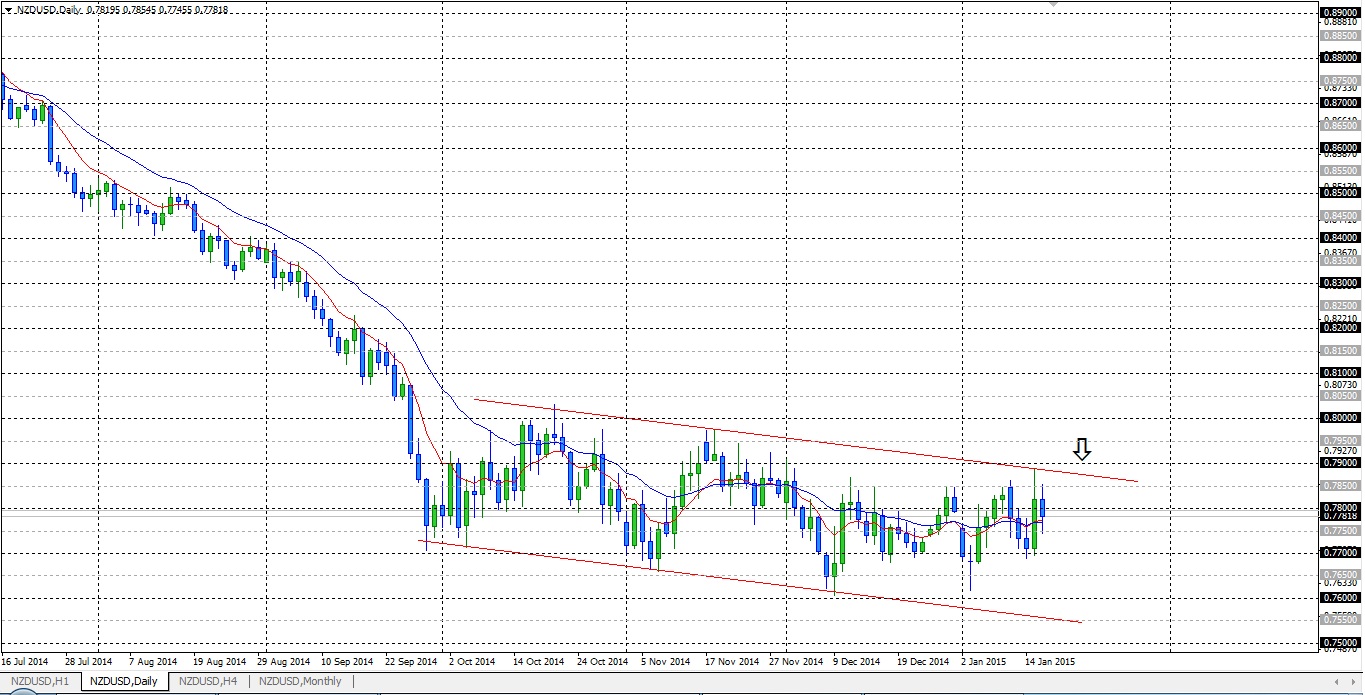Click the NZDUSD,Daily OHLC title text
Image resolution: width=1365 pixels, height=695 pixels.
click(122, 9)
